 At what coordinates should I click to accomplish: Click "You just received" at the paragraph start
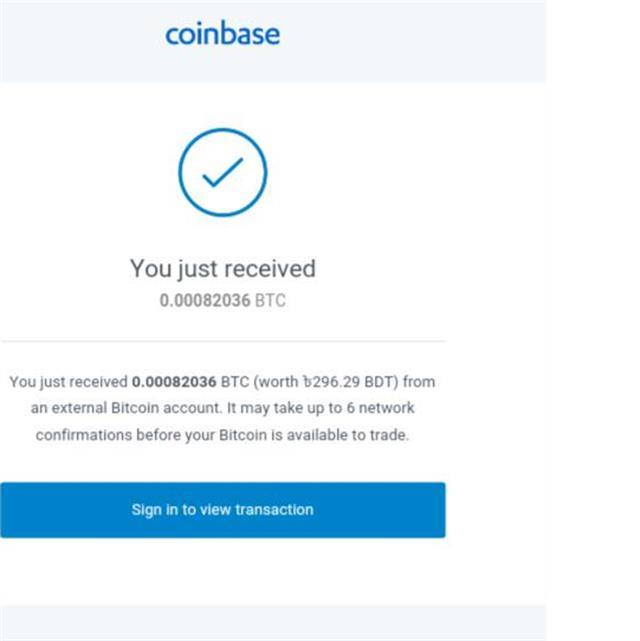pyautogui.click(x=68, y=382)
